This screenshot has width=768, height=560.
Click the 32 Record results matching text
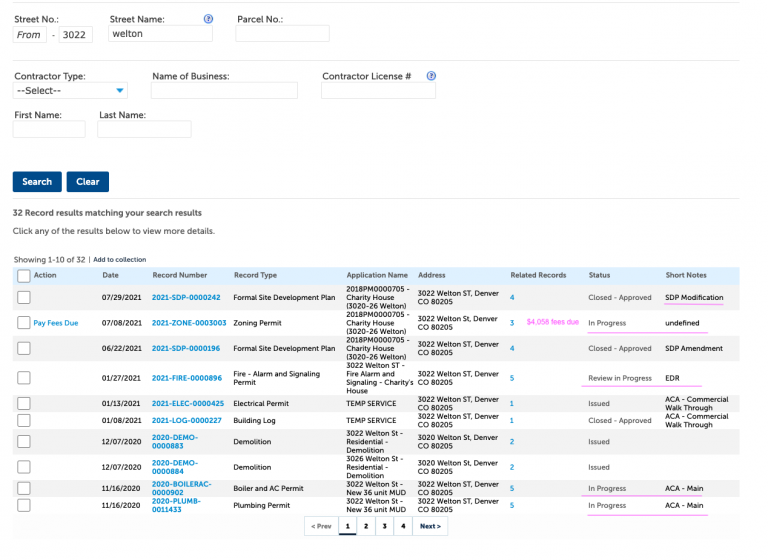click(107, 213)
